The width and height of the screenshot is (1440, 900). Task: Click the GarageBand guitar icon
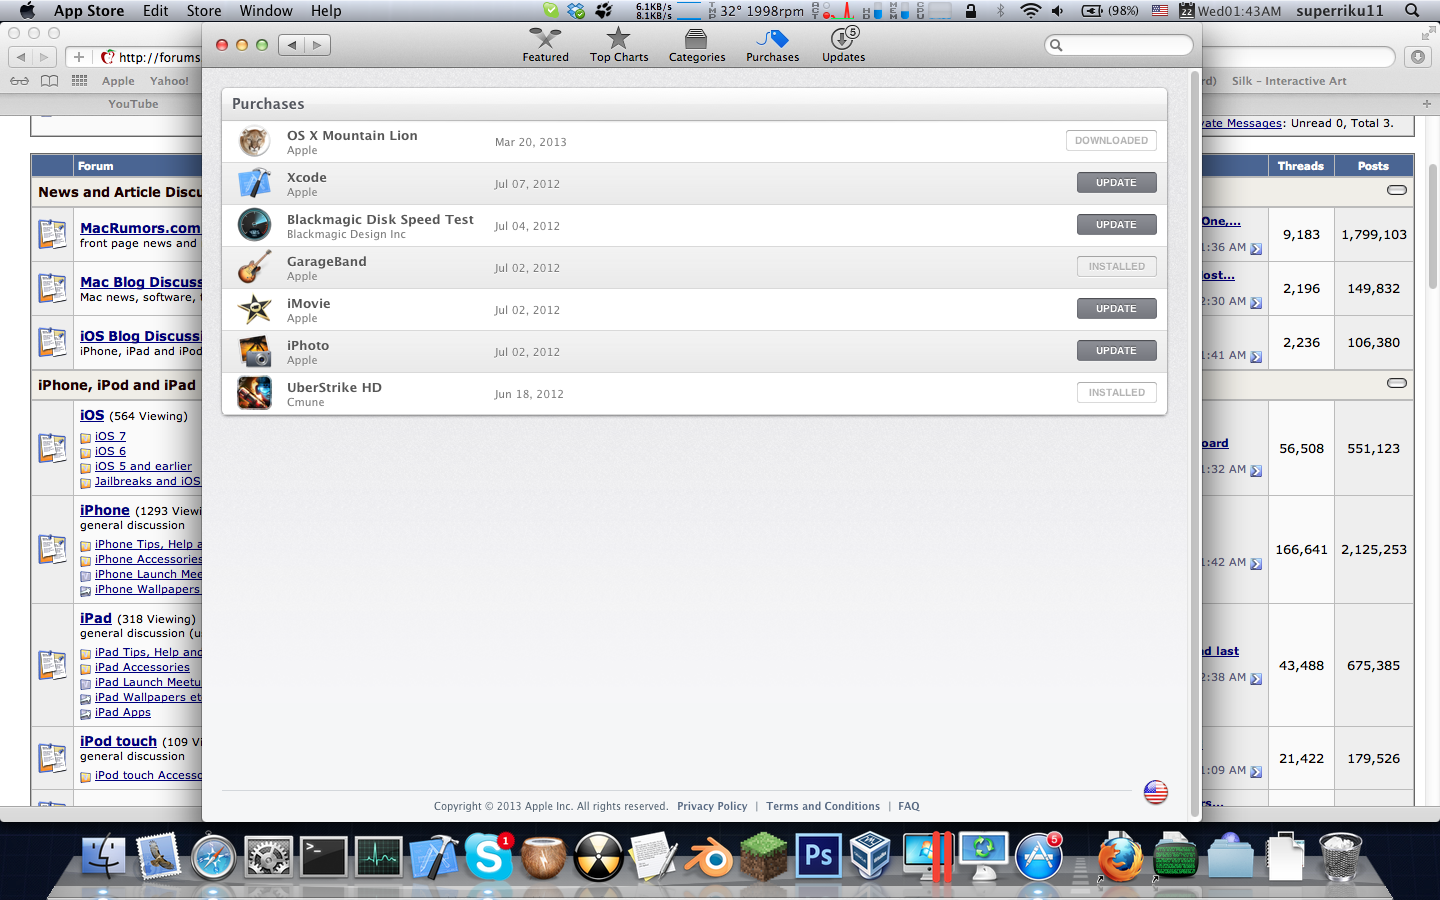[x=254, y=267]
